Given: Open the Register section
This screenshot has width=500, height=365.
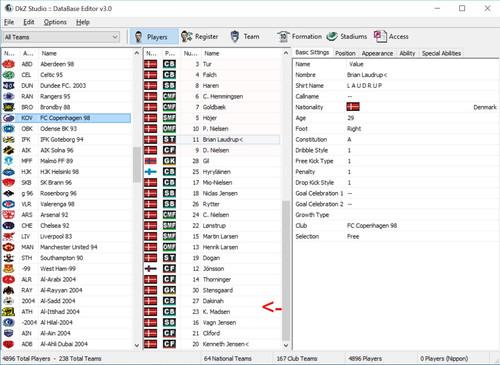Looking at the screenshot, I should (199, 37).
